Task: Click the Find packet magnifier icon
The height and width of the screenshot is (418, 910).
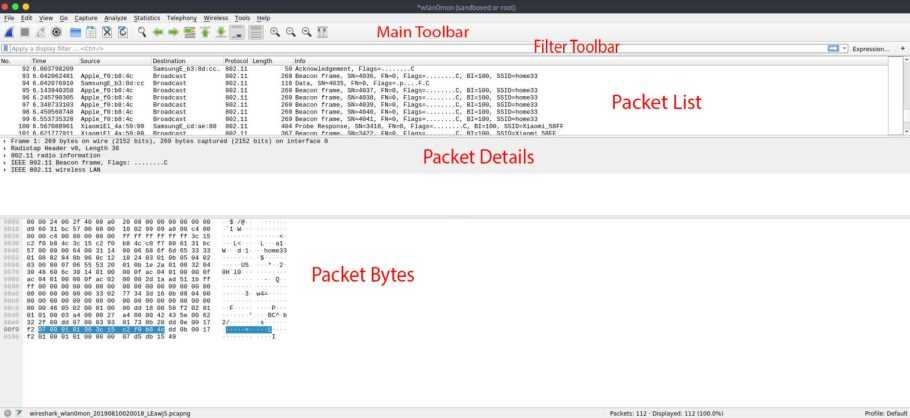Action: pos(142,32)
